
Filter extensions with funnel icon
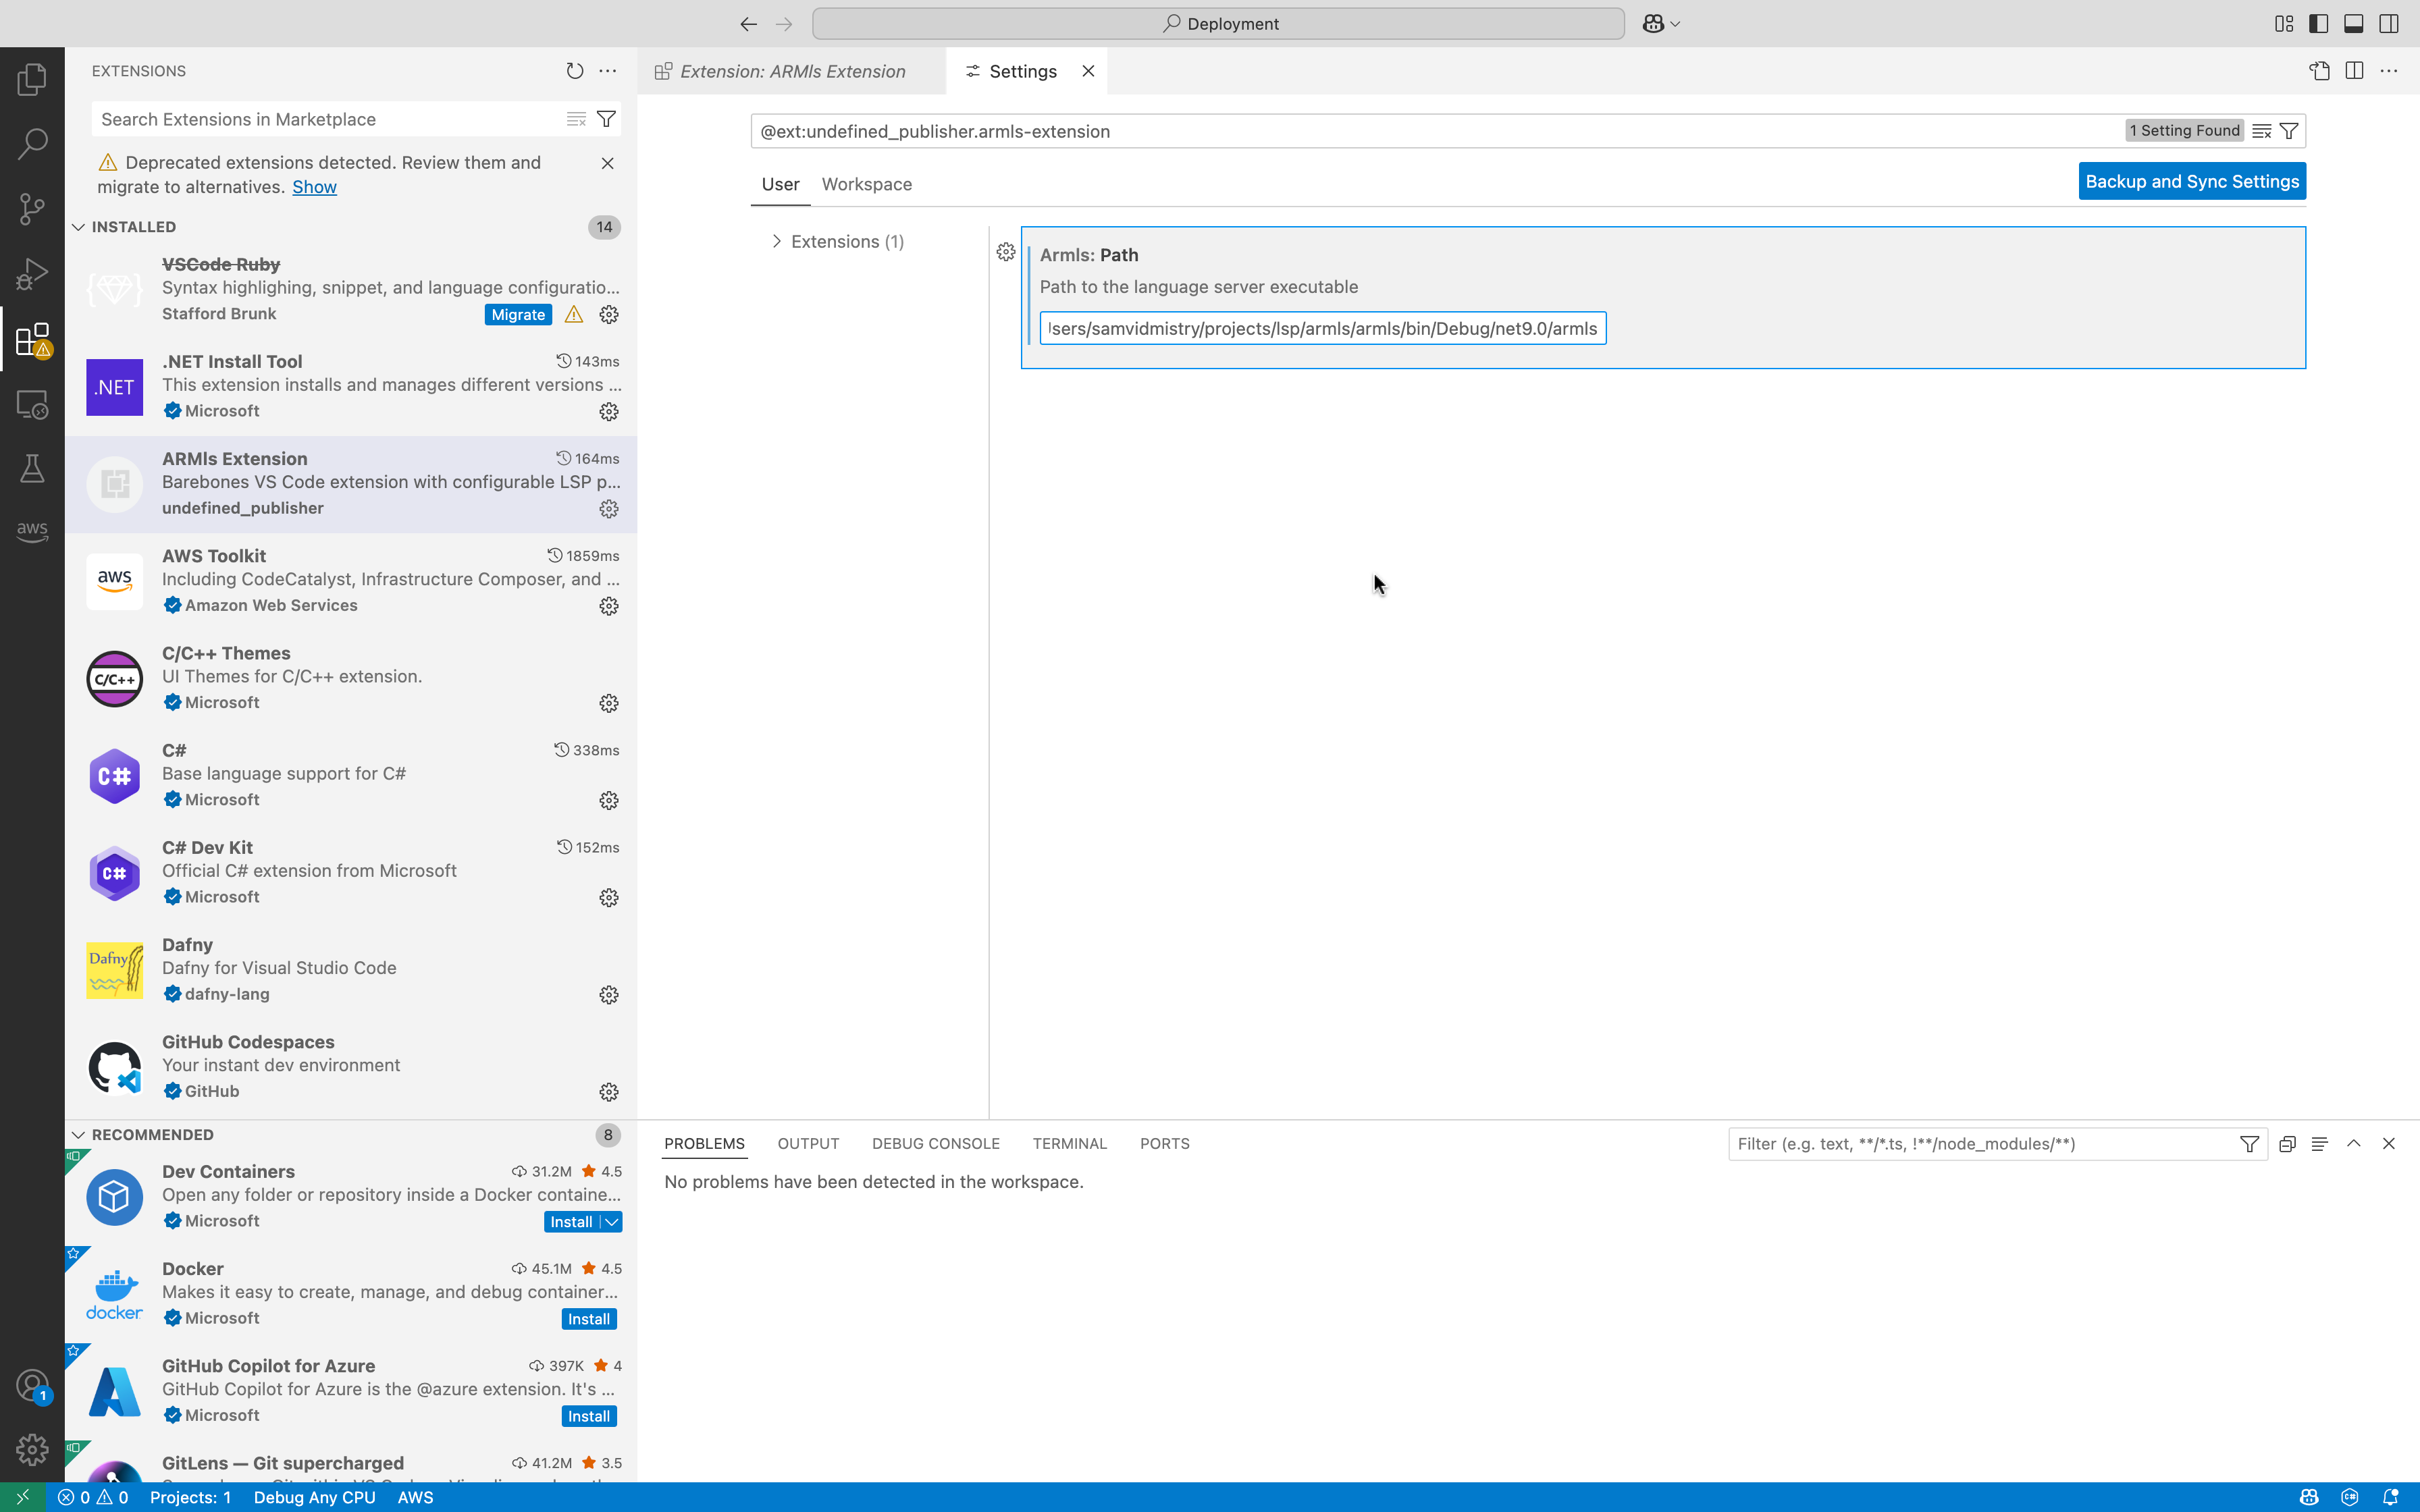[x=606, y=119]
